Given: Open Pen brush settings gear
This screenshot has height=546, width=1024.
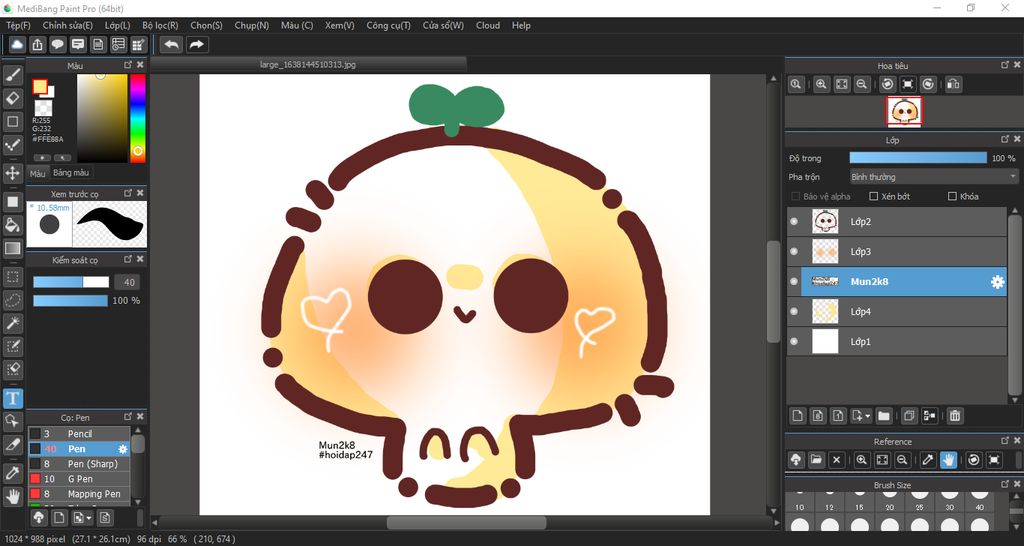Looking at the screenshot, I should click(122, 449).
